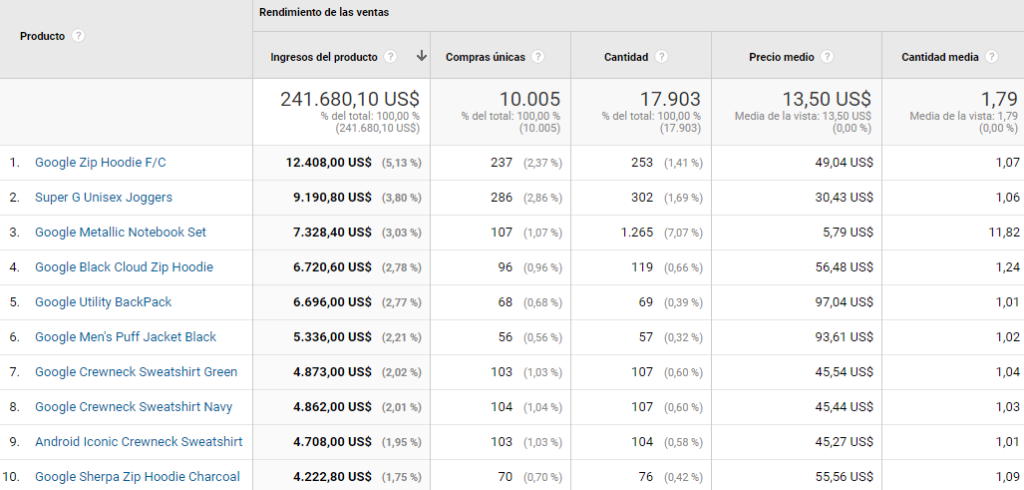Screen dimensions: 1024x490
Task: Select average price 55,56 US$
Action: 844,477
